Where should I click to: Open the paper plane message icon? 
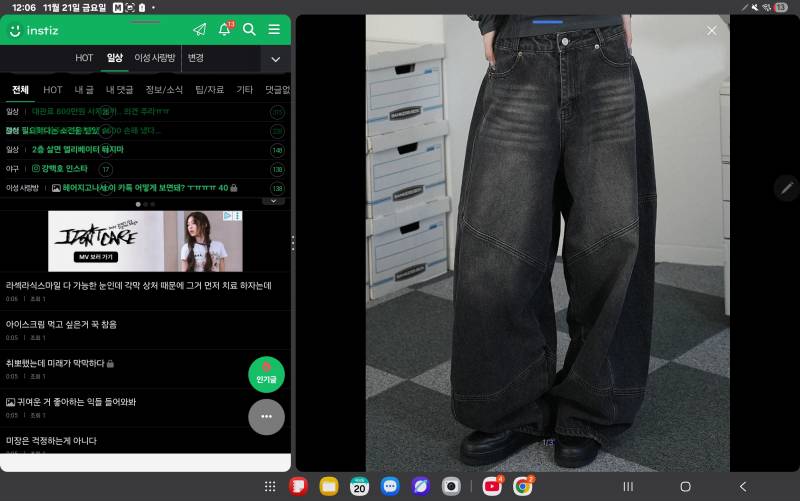[x=199, y=30]
